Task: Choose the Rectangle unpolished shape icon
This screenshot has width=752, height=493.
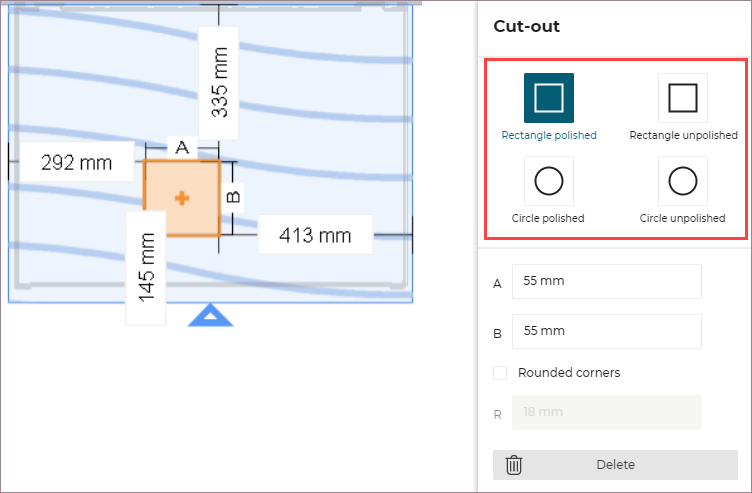Action: click(682, 98)
